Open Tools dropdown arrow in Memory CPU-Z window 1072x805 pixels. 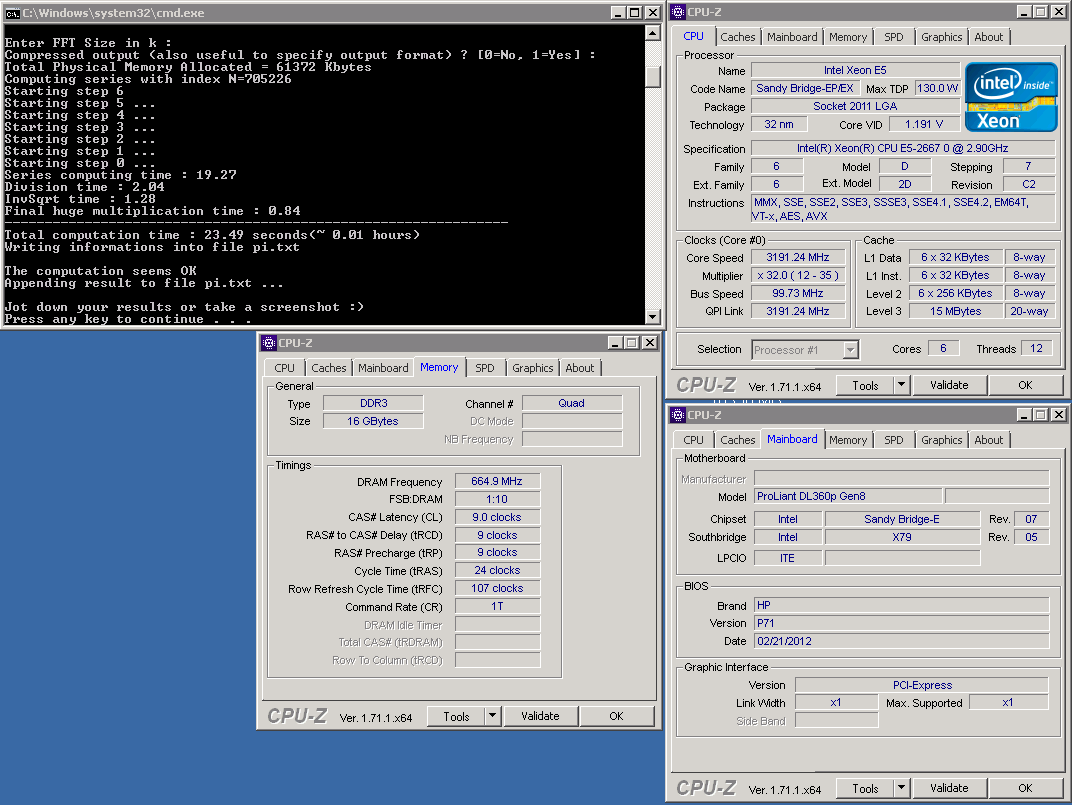coord(492,716)
